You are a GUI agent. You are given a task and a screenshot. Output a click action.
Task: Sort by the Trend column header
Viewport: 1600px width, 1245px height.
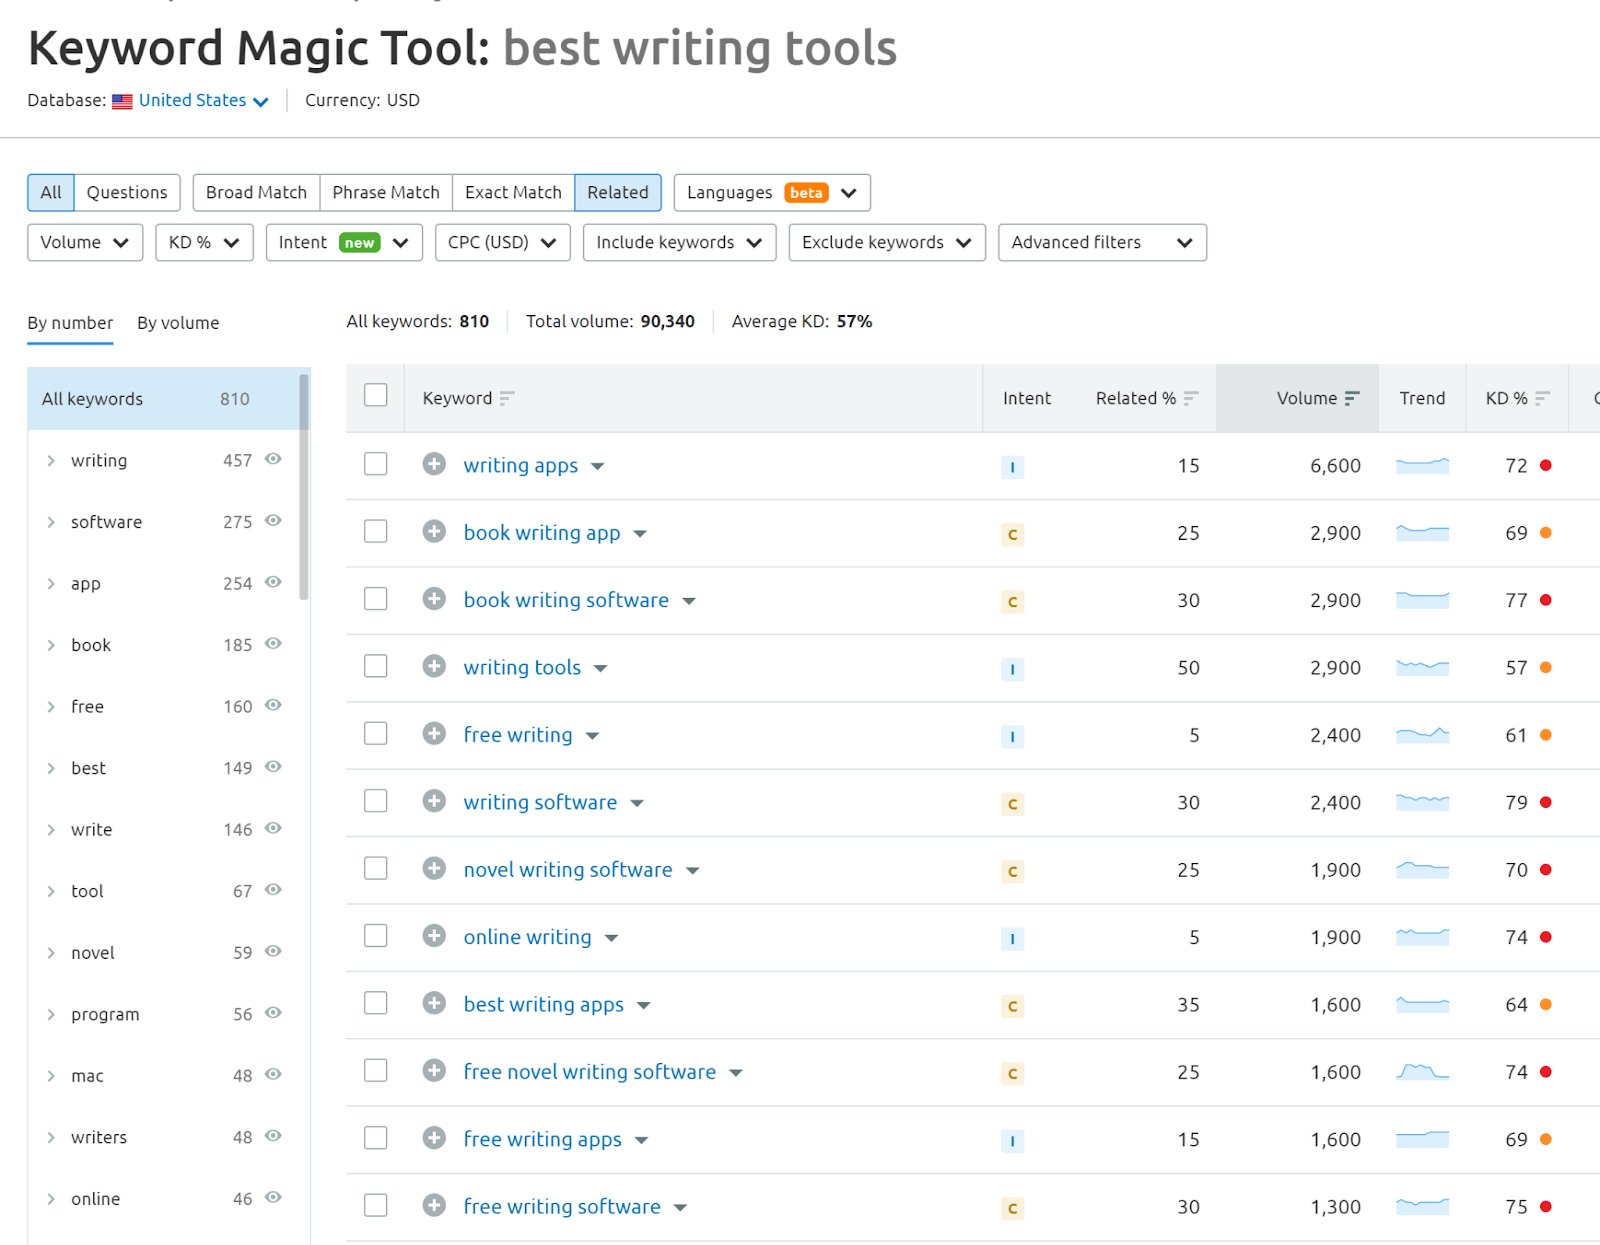coord(1422,398)
